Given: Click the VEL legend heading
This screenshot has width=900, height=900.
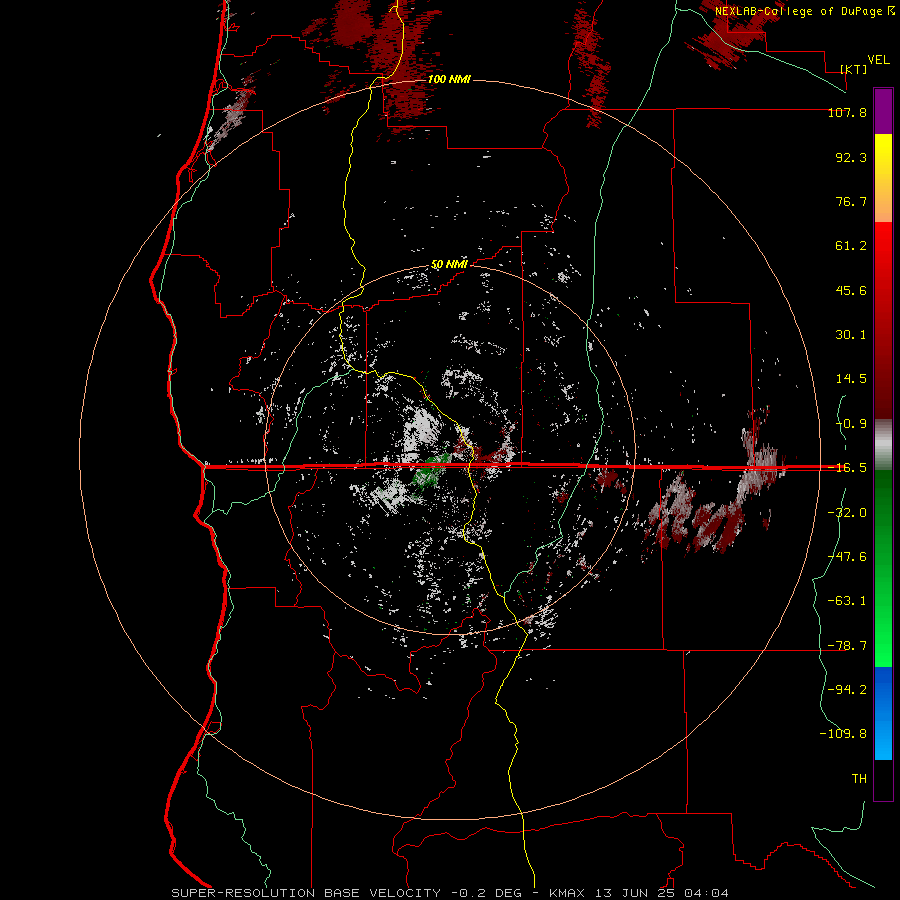Looking at the screenshot, I should (879, 60).
